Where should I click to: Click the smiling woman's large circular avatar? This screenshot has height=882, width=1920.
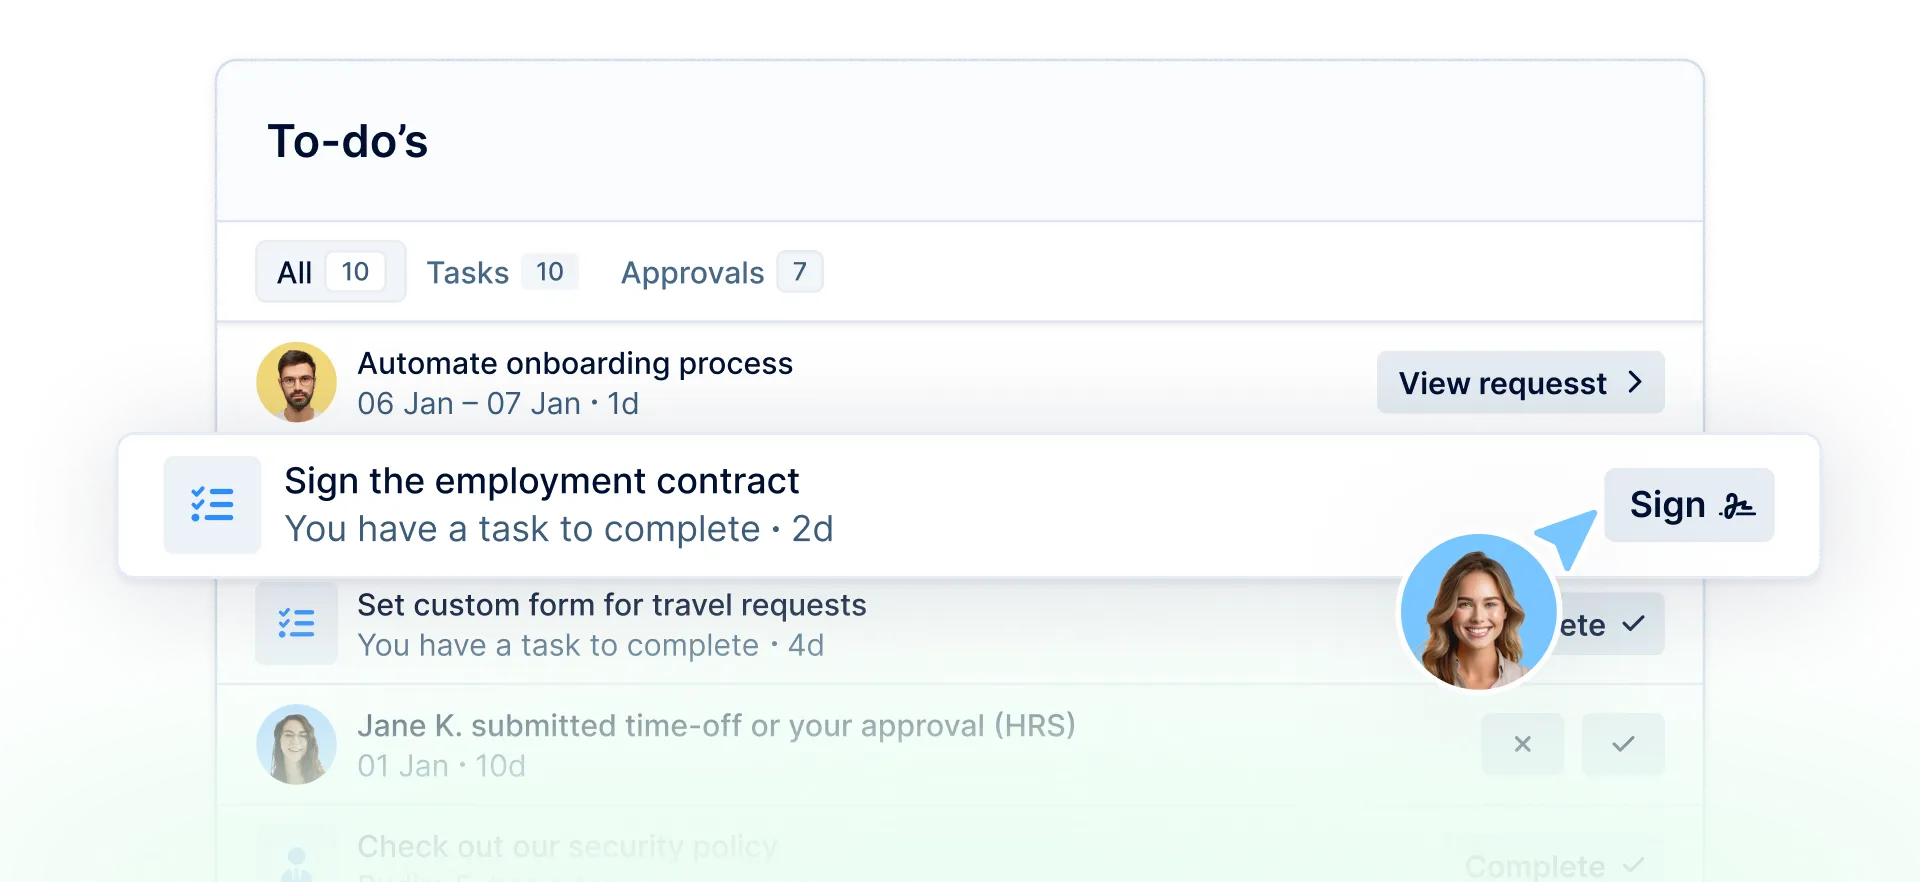click(x=1478, y=612)
